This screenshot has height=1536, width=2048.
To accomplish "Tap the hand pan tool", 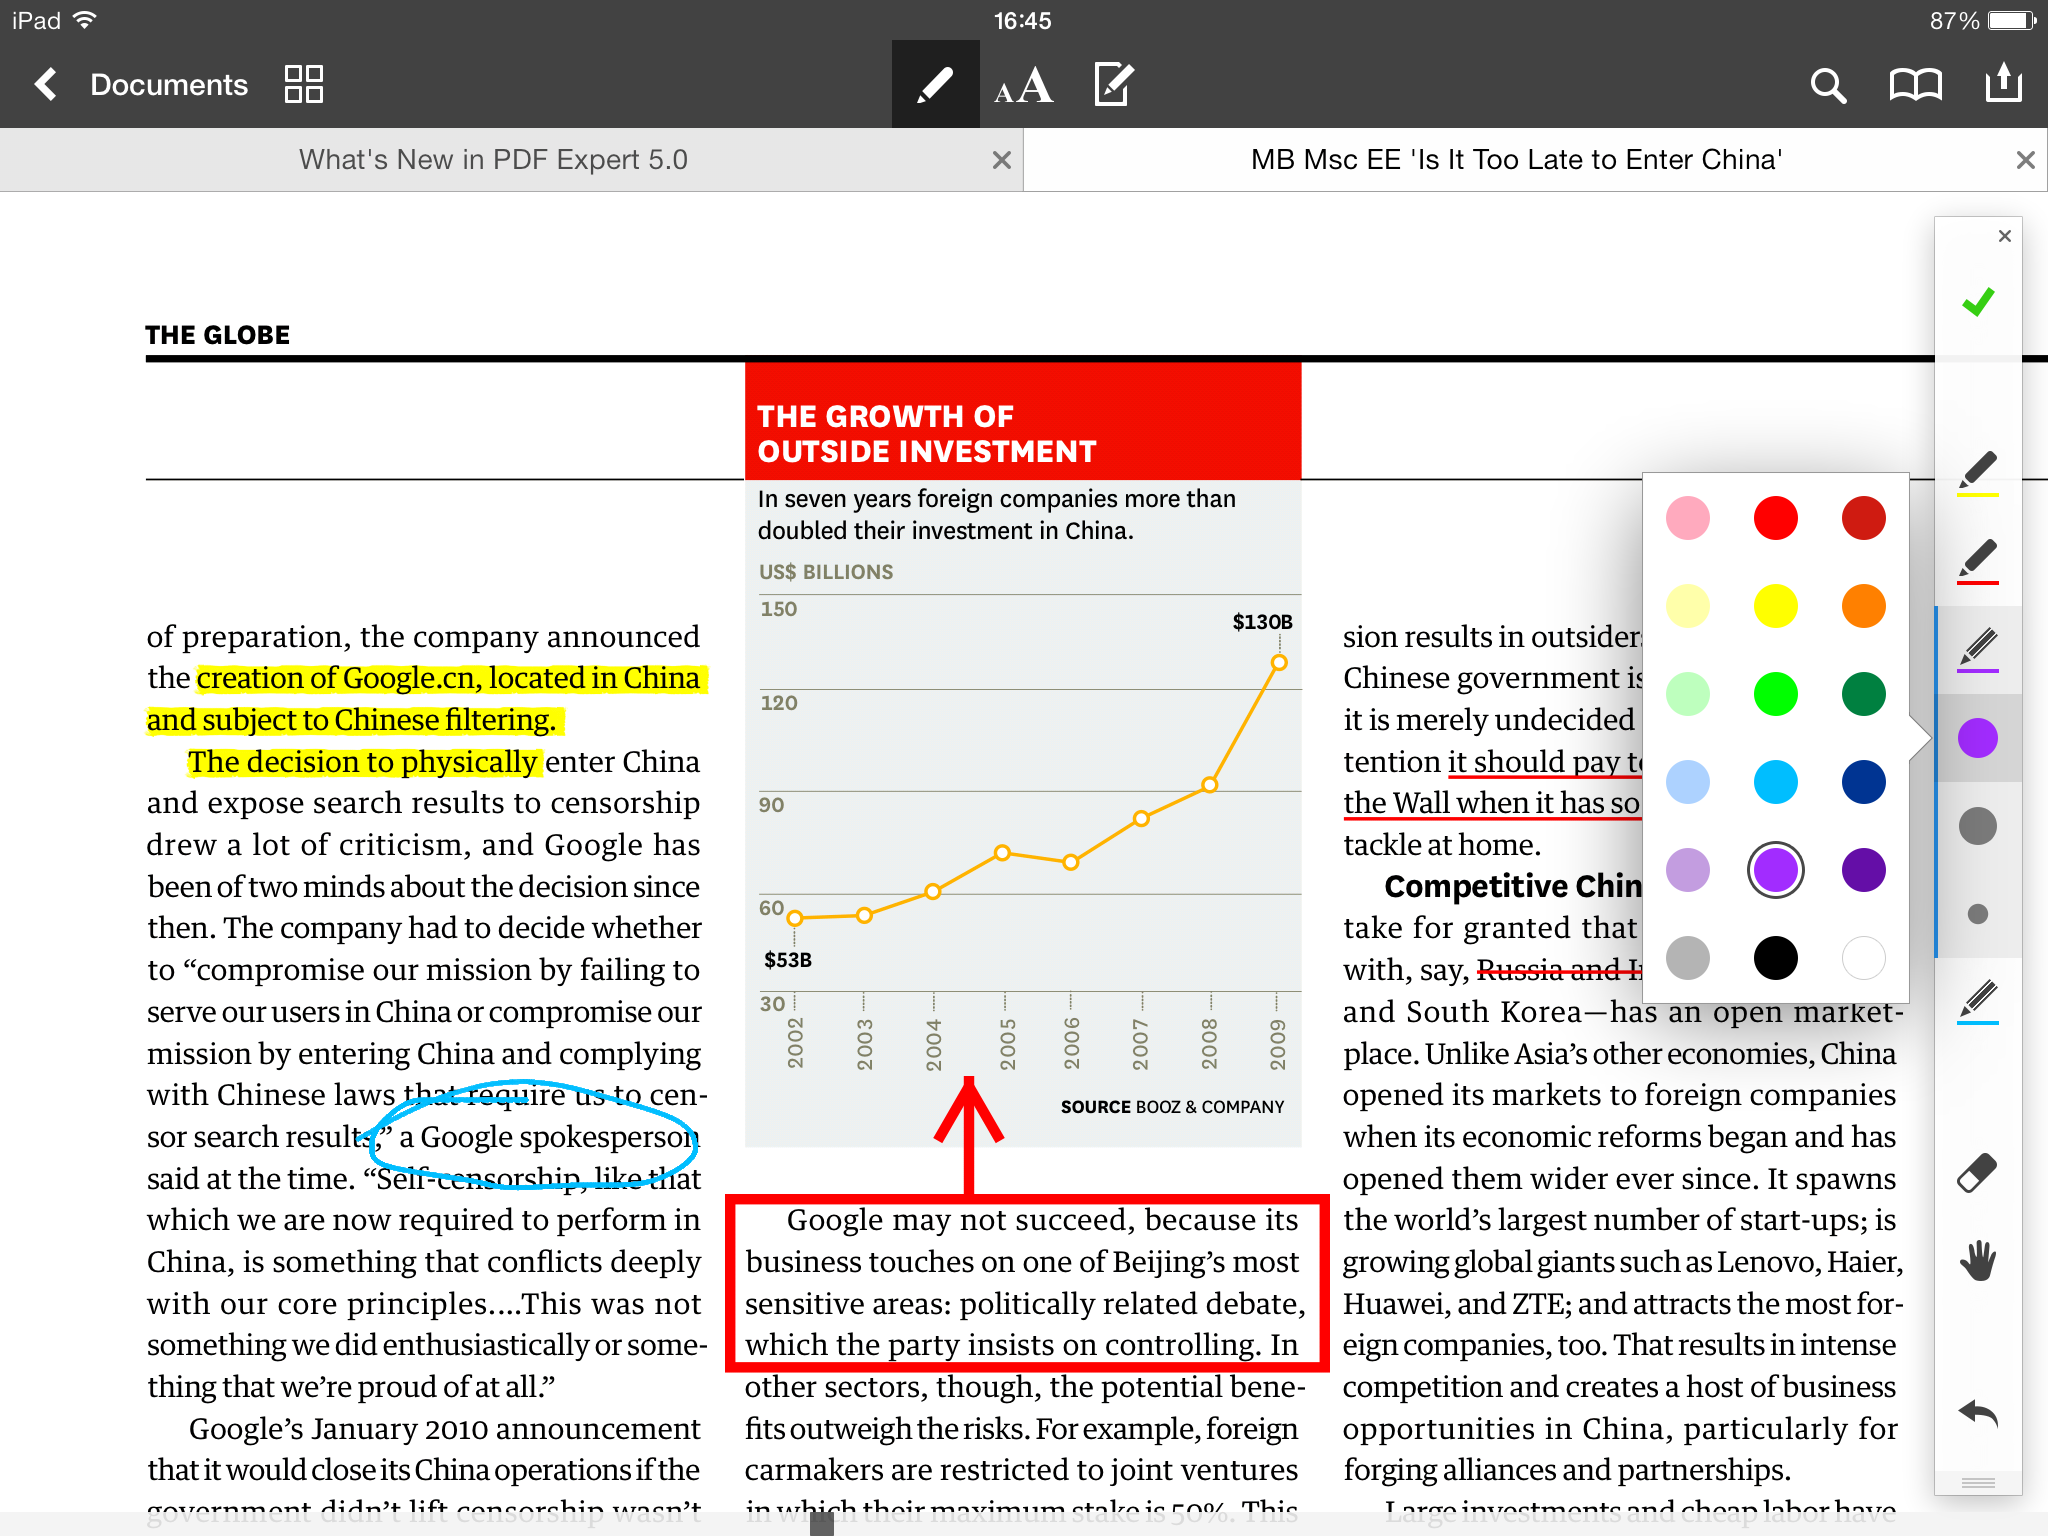I will click(x=1977, y=1261).
